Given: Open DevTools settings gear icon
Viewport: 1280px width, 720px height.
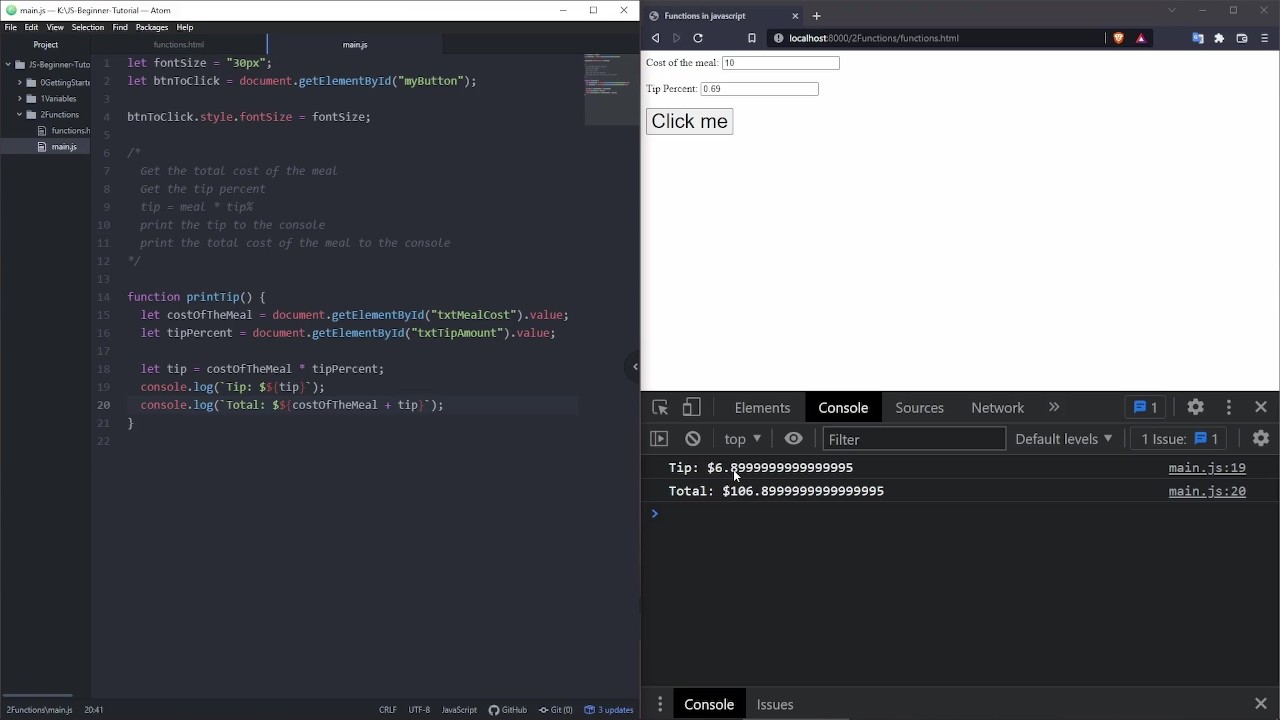Looking at the screenshot, I should [x=1195, y=407].
